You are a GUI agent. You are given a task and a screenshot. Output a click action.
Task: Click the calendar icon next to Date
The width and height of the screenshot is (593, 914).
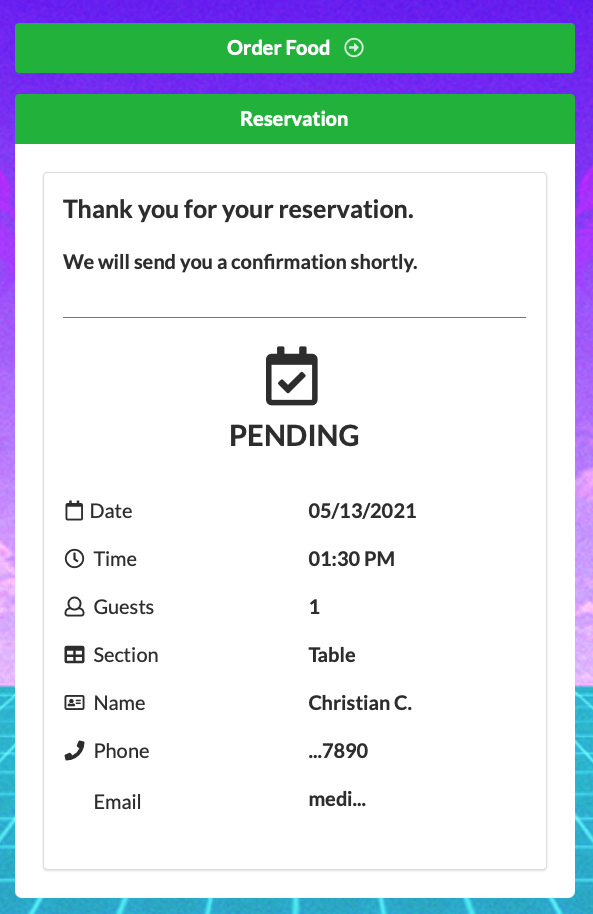click(x=74, y=511)
